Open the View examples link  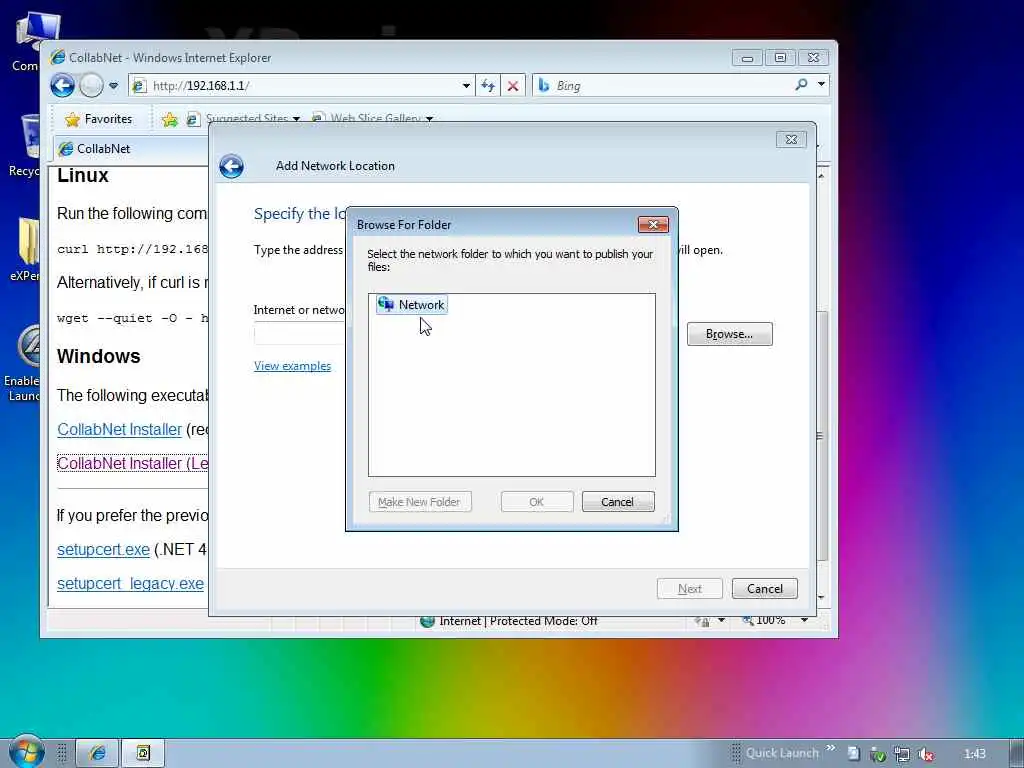click(292, 366)
